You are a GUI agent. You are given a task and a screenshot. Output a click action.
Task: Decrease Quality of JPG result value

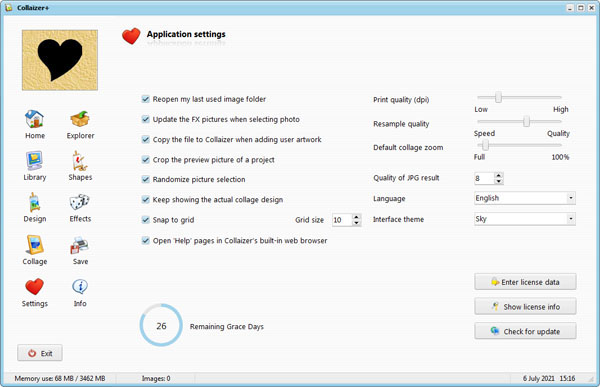pyautogui.click(x=498, y=181)
